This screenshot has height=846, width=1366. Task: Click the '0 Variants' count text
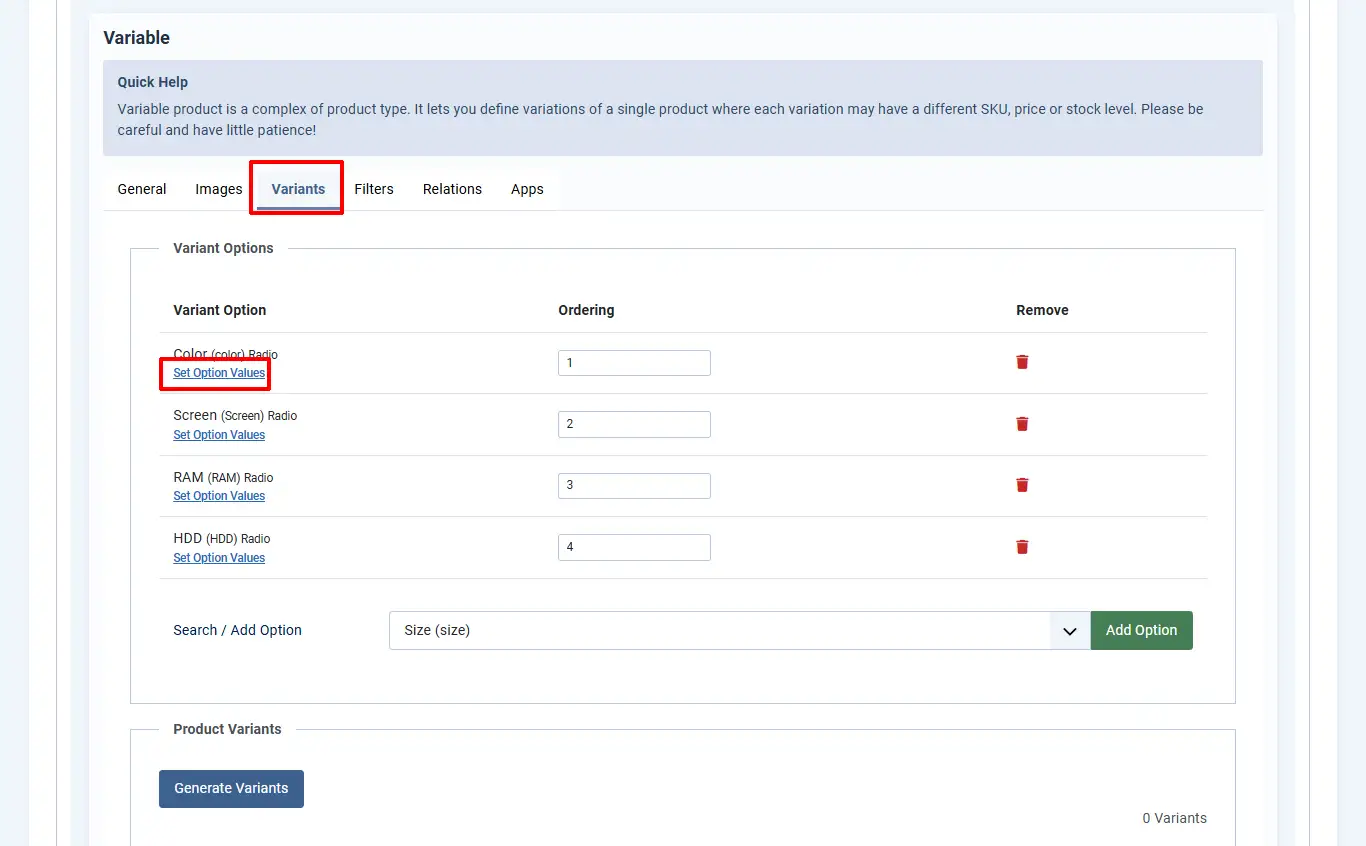[x=1174, y=818]
